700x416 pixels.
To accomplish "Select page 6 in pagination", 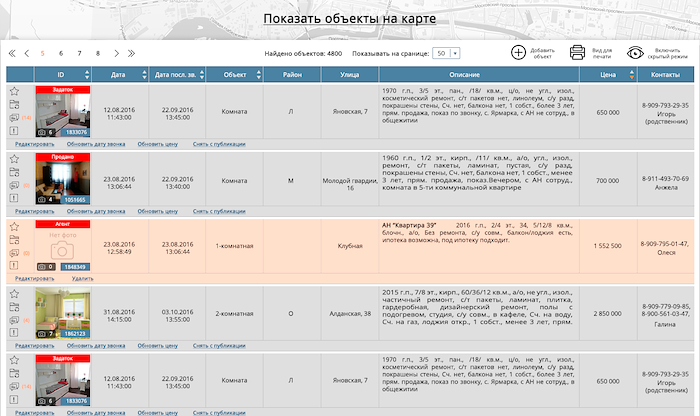I will click(x=61, y=54).
